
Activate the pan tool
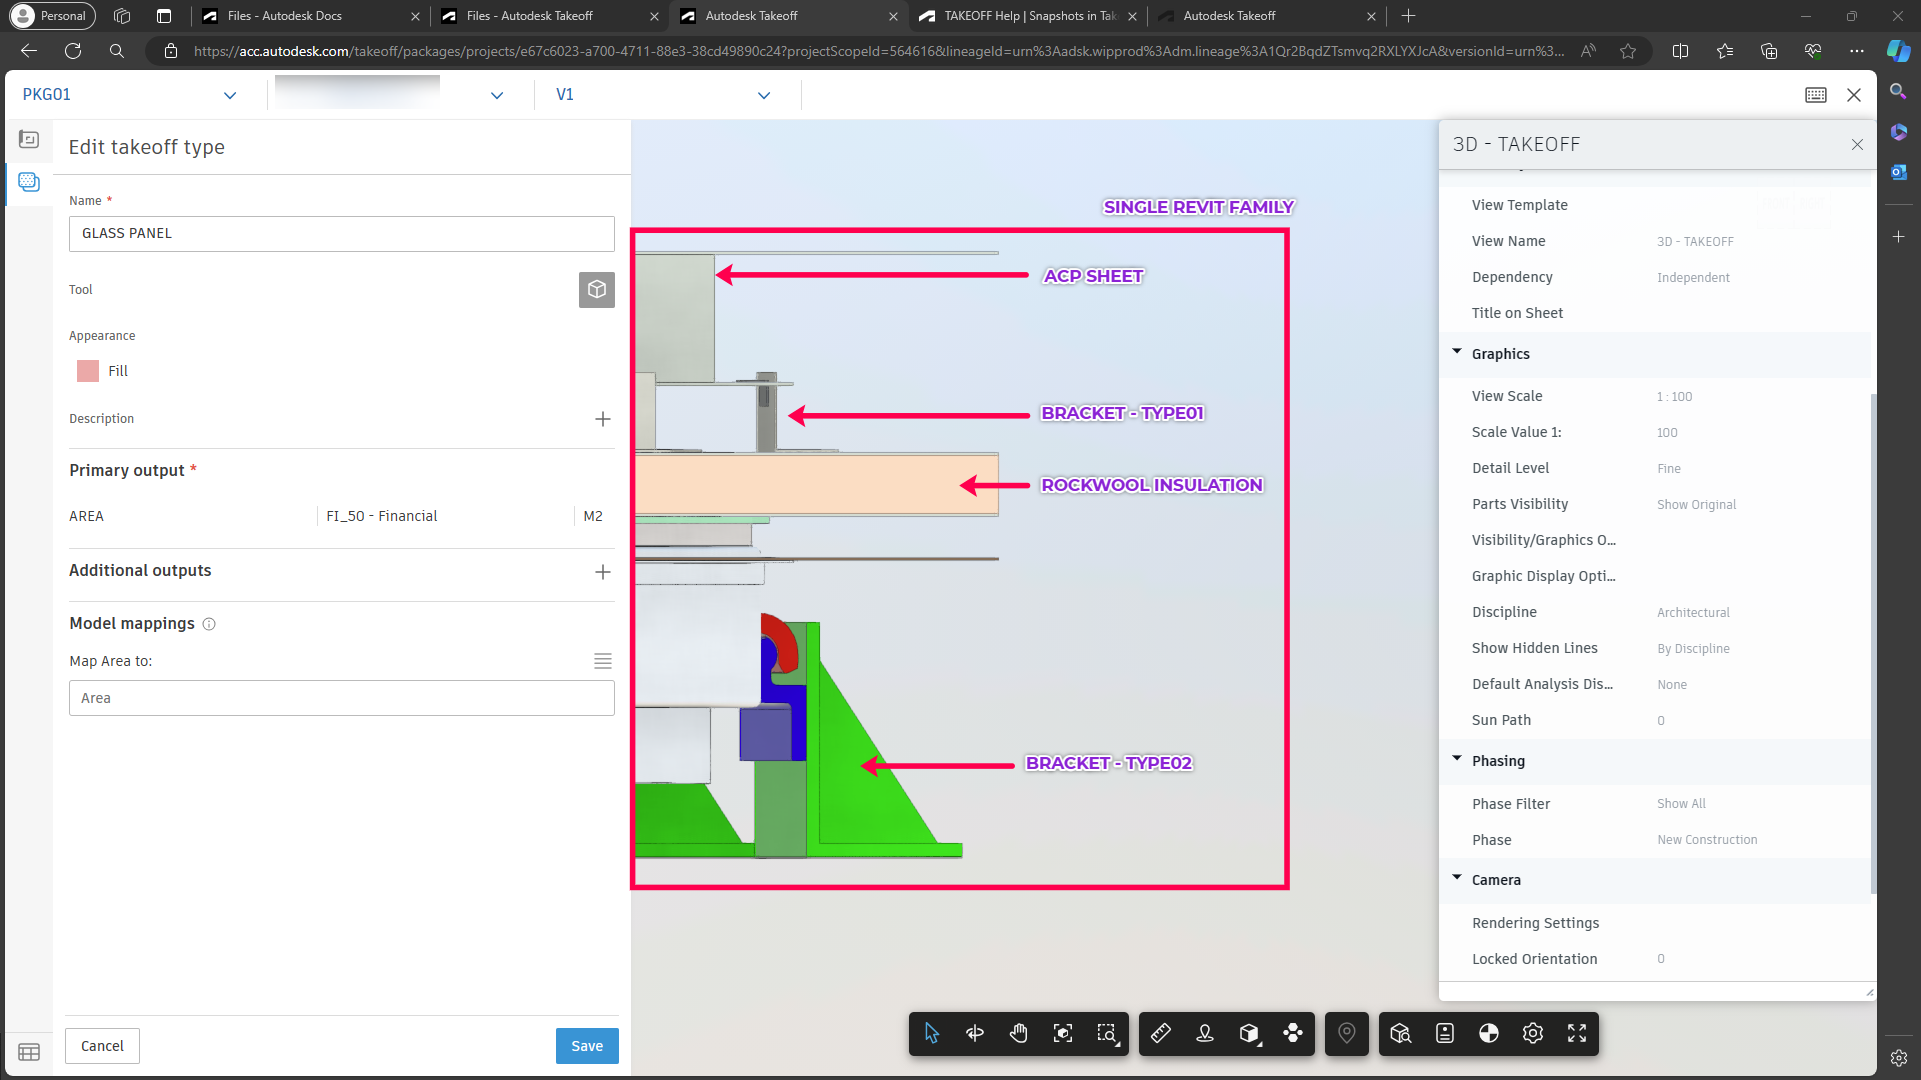(1019, 1034)
